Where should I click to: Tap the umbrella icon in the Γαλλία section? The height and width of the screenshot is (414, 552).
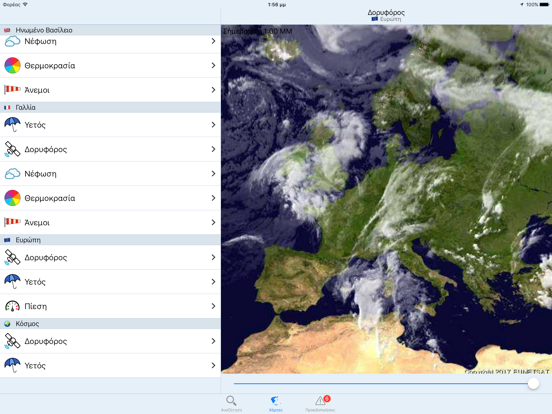click(12, 125)
